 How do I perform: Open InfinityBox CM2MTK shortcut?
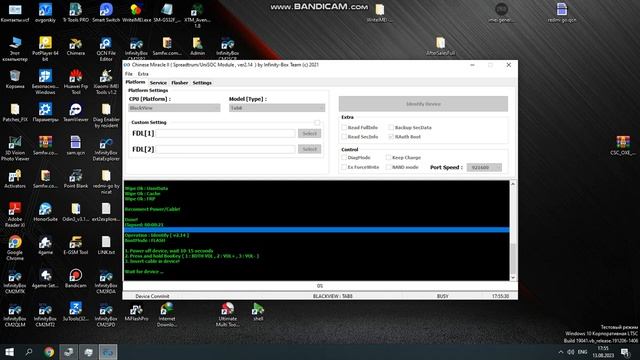(15, 281)
